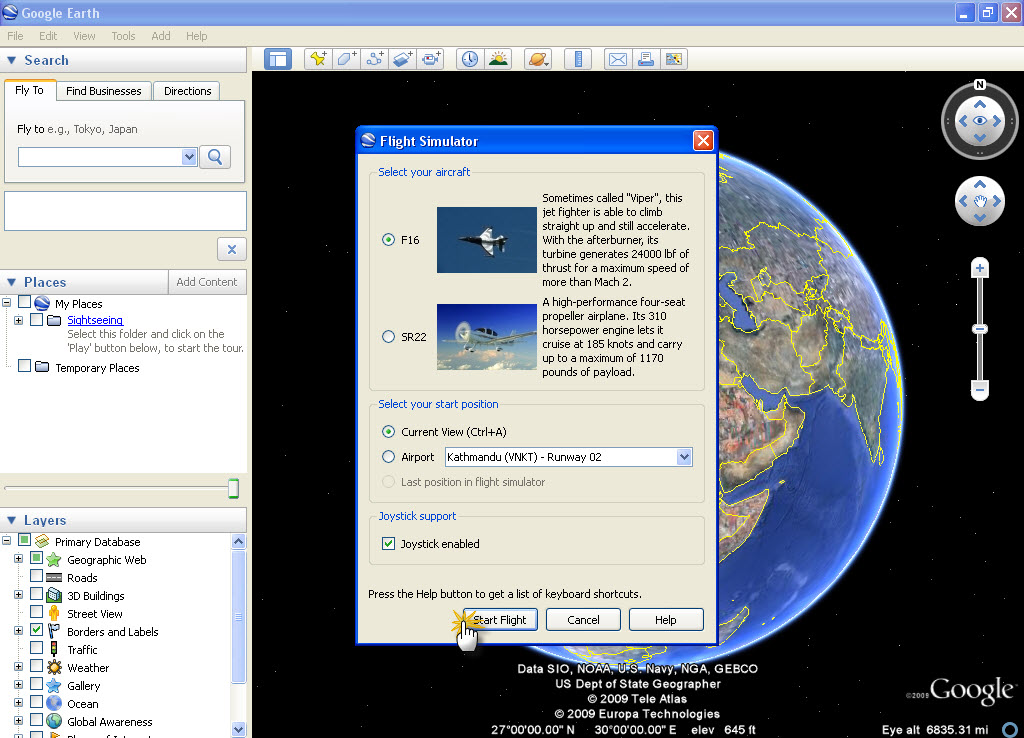1024x738 pixels.
Task: Email the view with envelope icon
Action: [618, 59]
